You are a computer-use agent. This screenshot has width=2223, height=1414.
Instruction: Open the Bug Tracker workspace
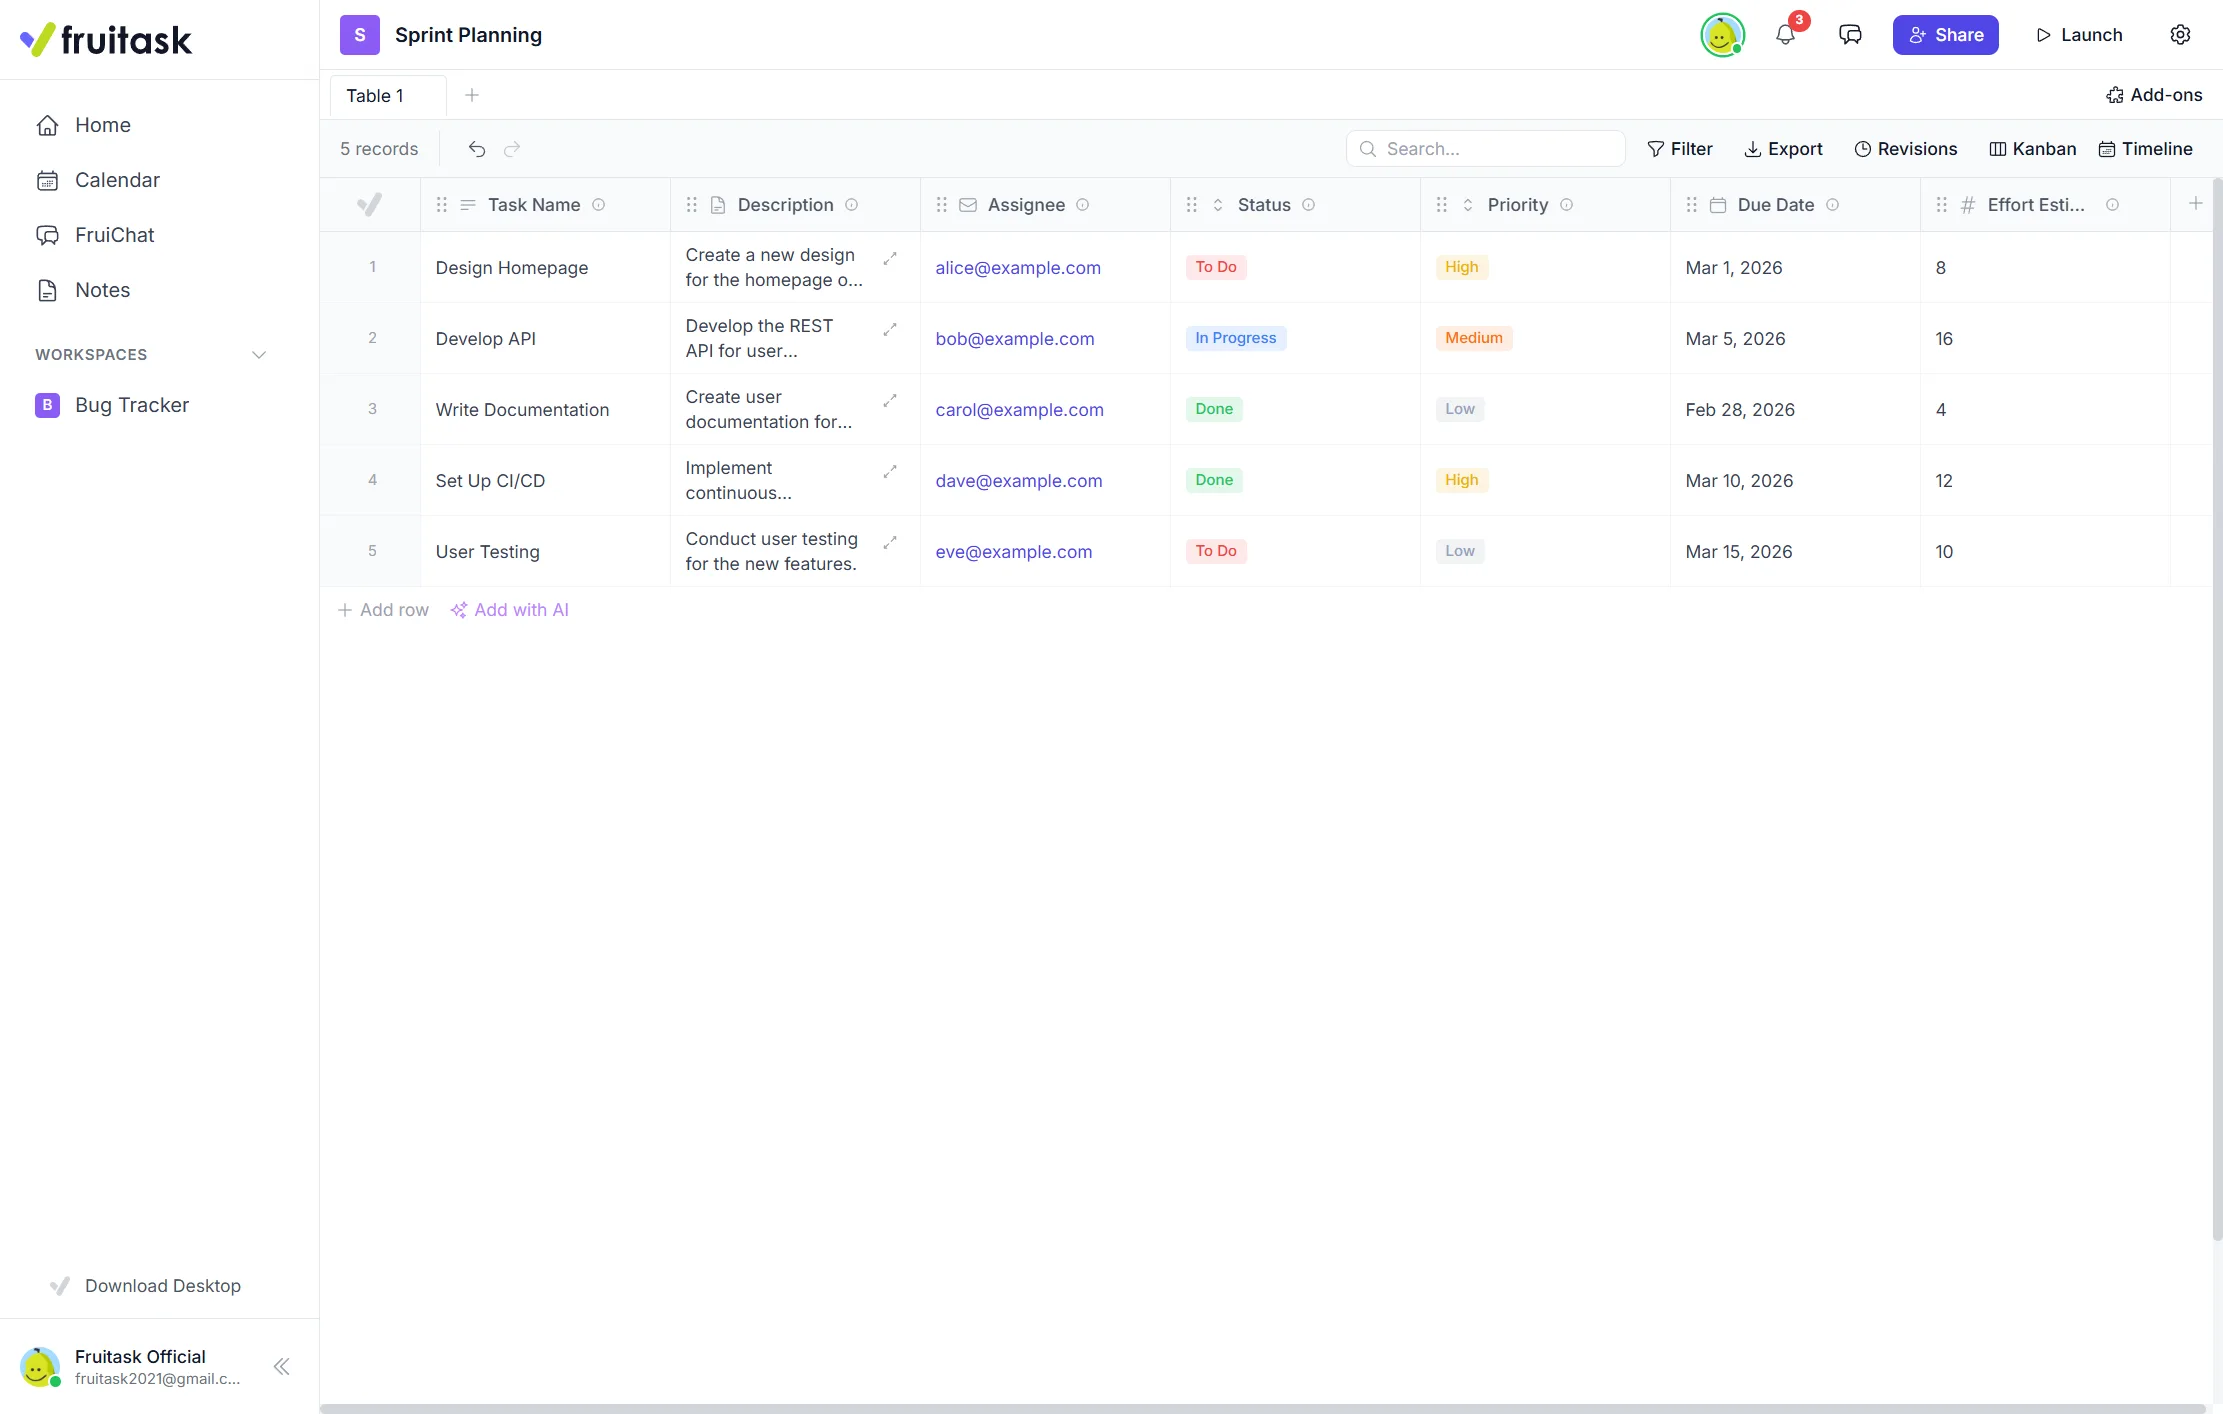(x=112, y=405)
